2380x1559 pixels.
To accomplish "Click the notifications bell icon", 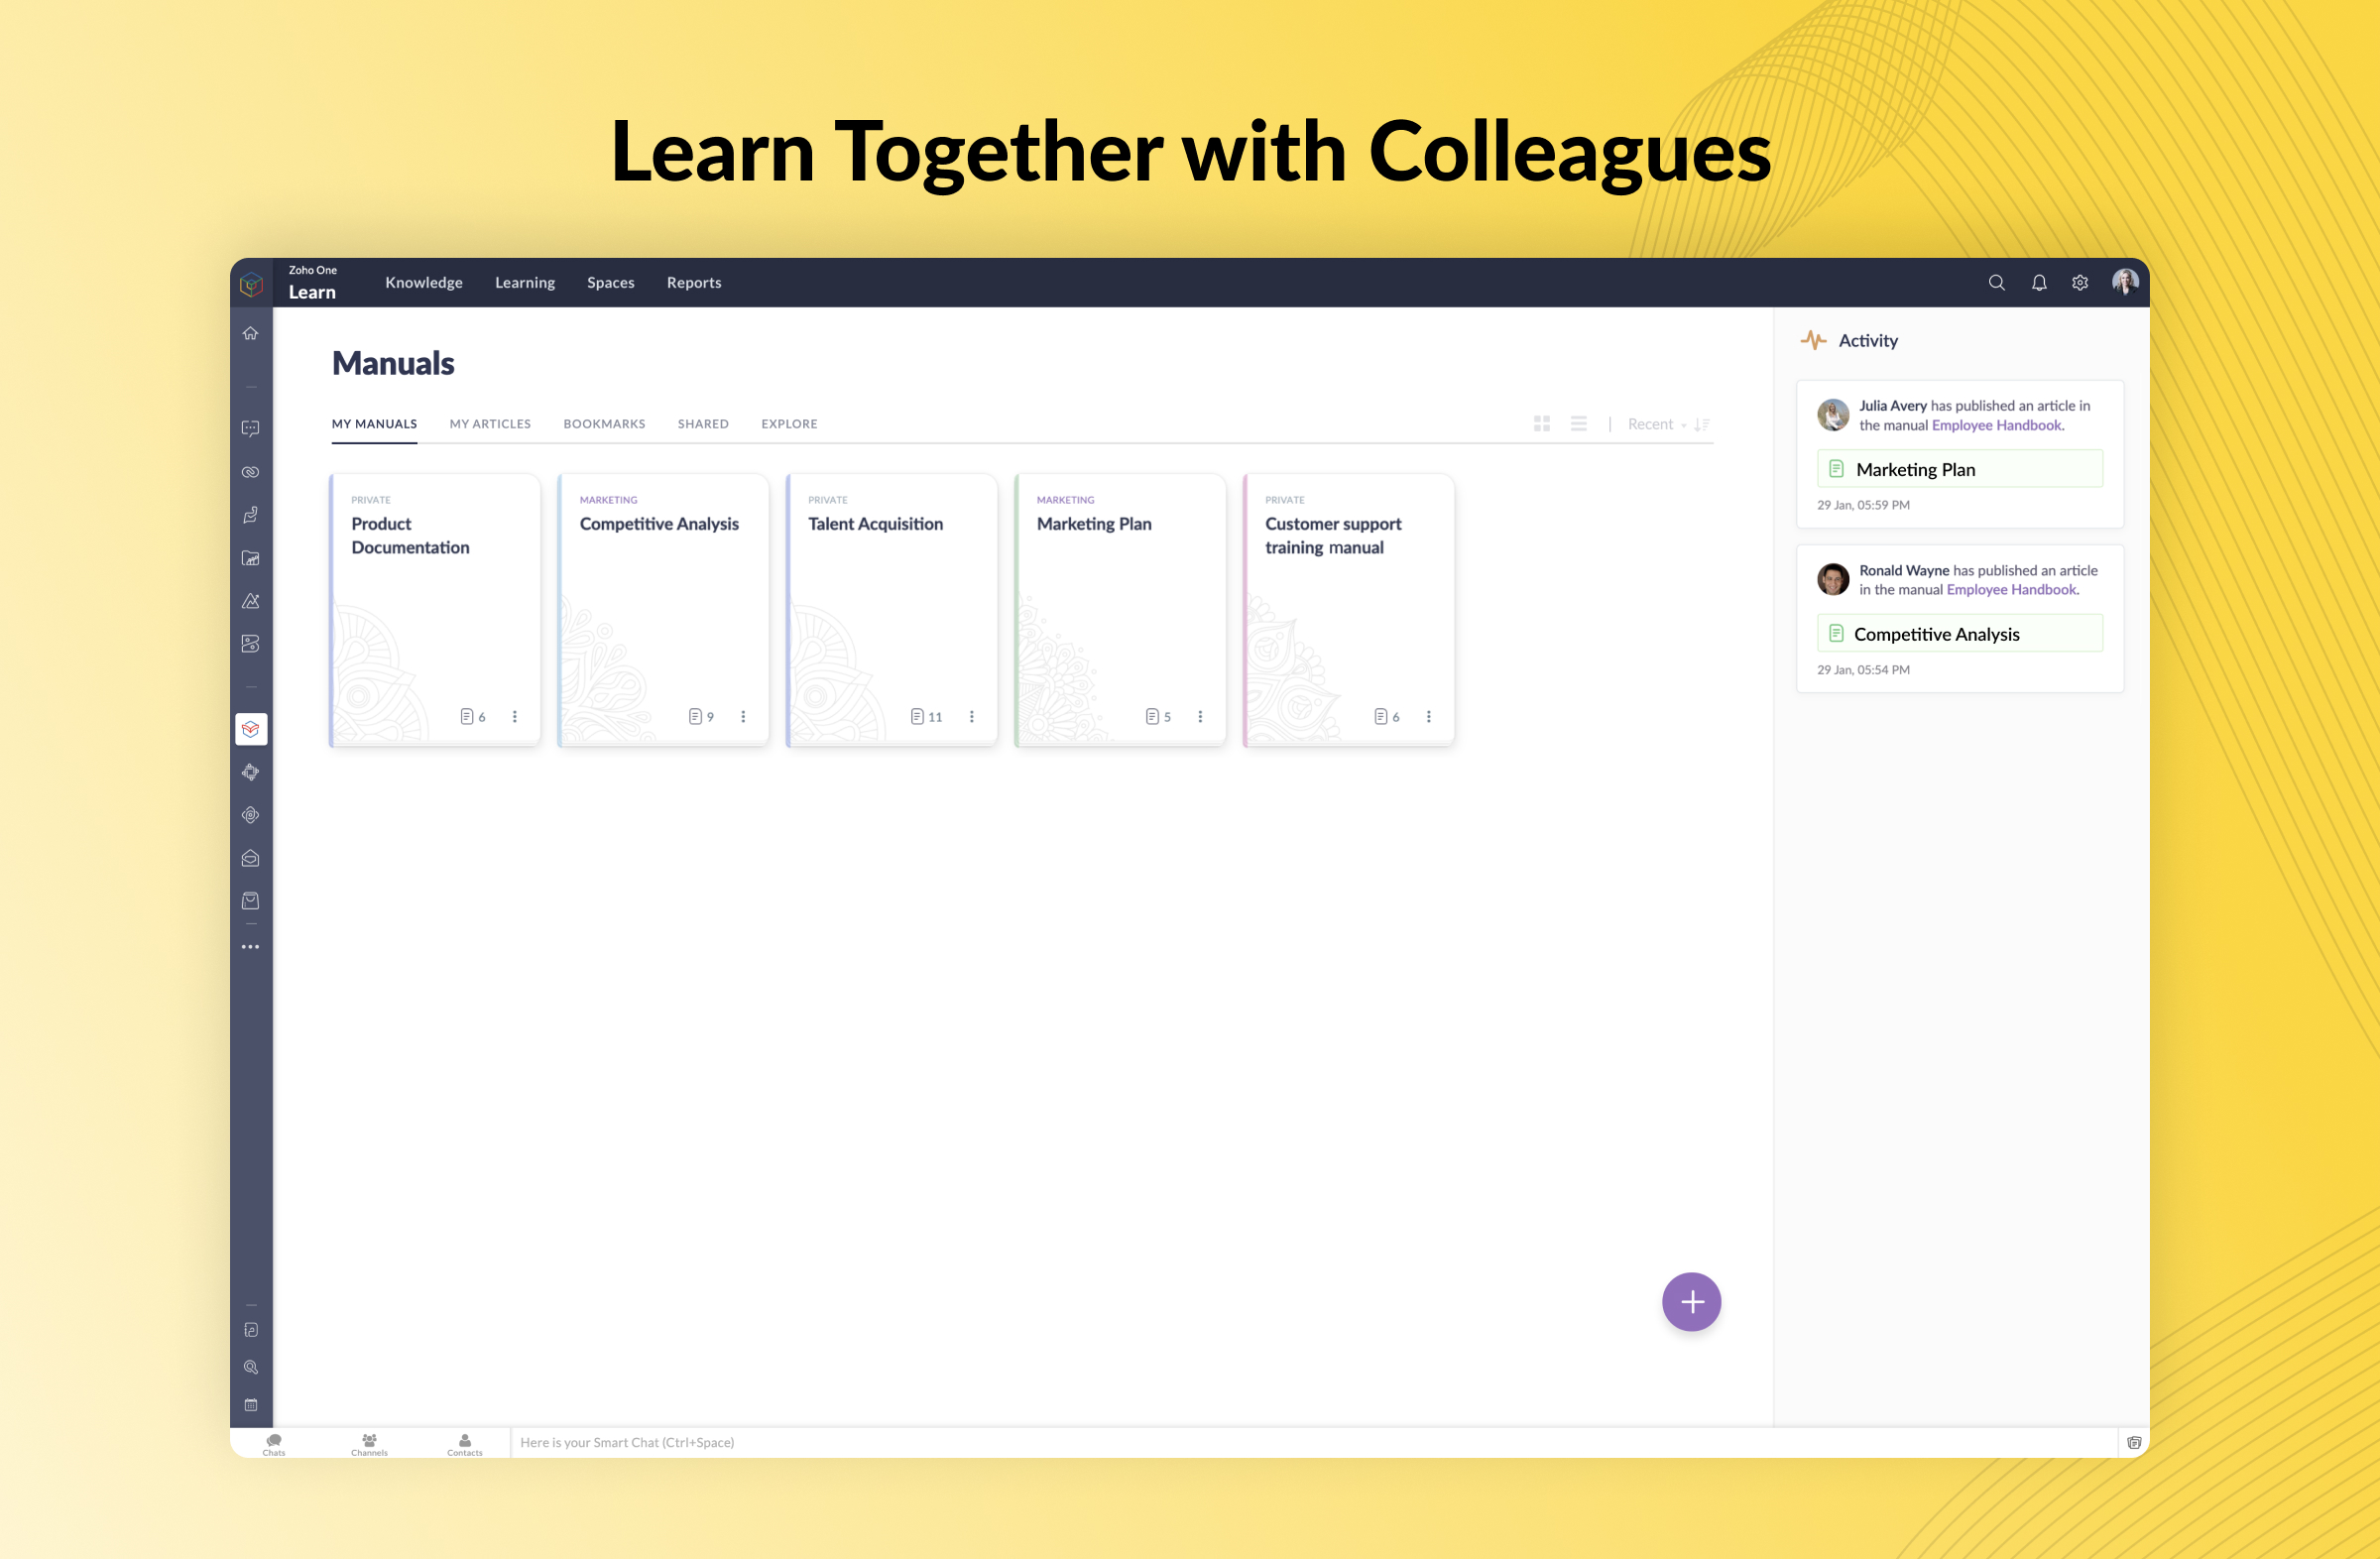I will point(2037,282).
